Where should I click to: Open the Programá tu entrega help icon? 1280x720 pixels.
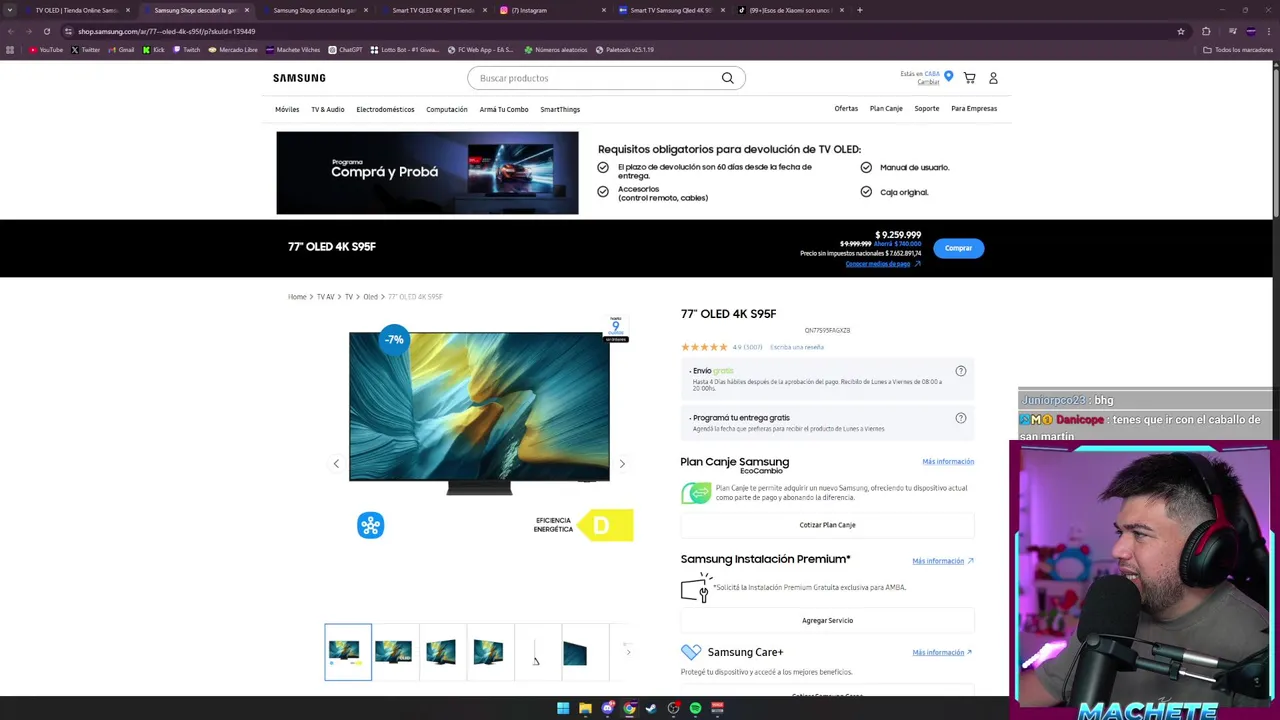point(961,418)
